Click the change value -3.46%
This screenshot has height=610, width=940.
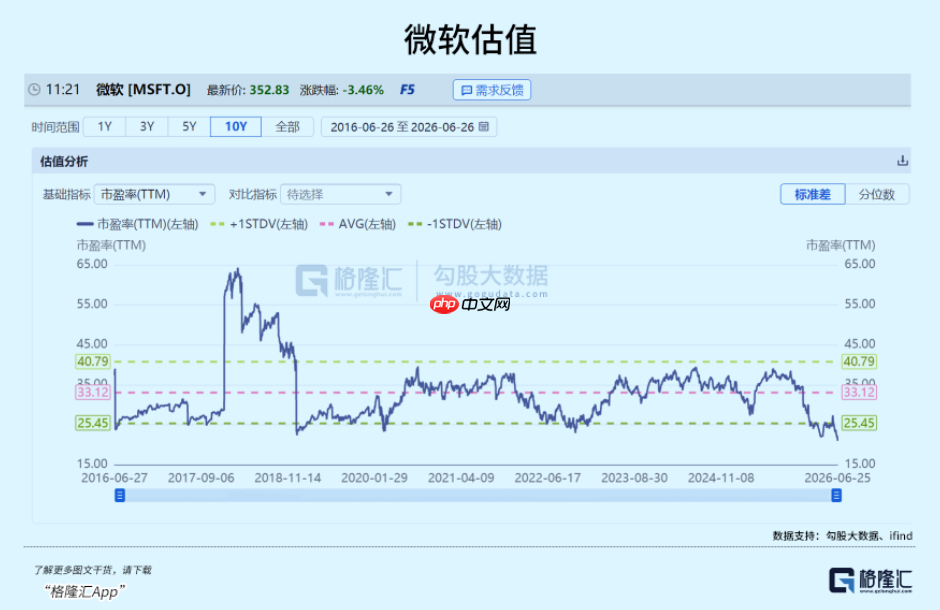click(363, 90)
